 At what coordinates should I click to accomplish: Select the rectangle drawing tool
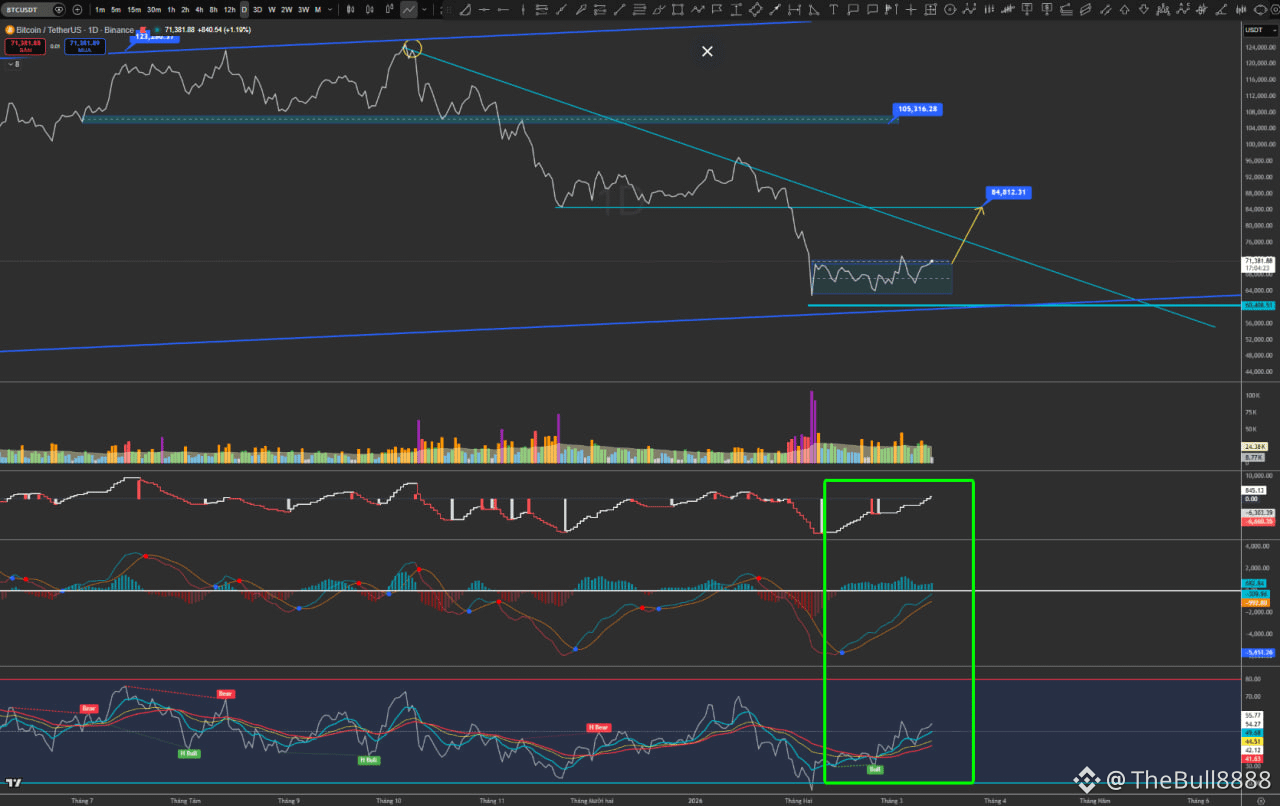677,9
